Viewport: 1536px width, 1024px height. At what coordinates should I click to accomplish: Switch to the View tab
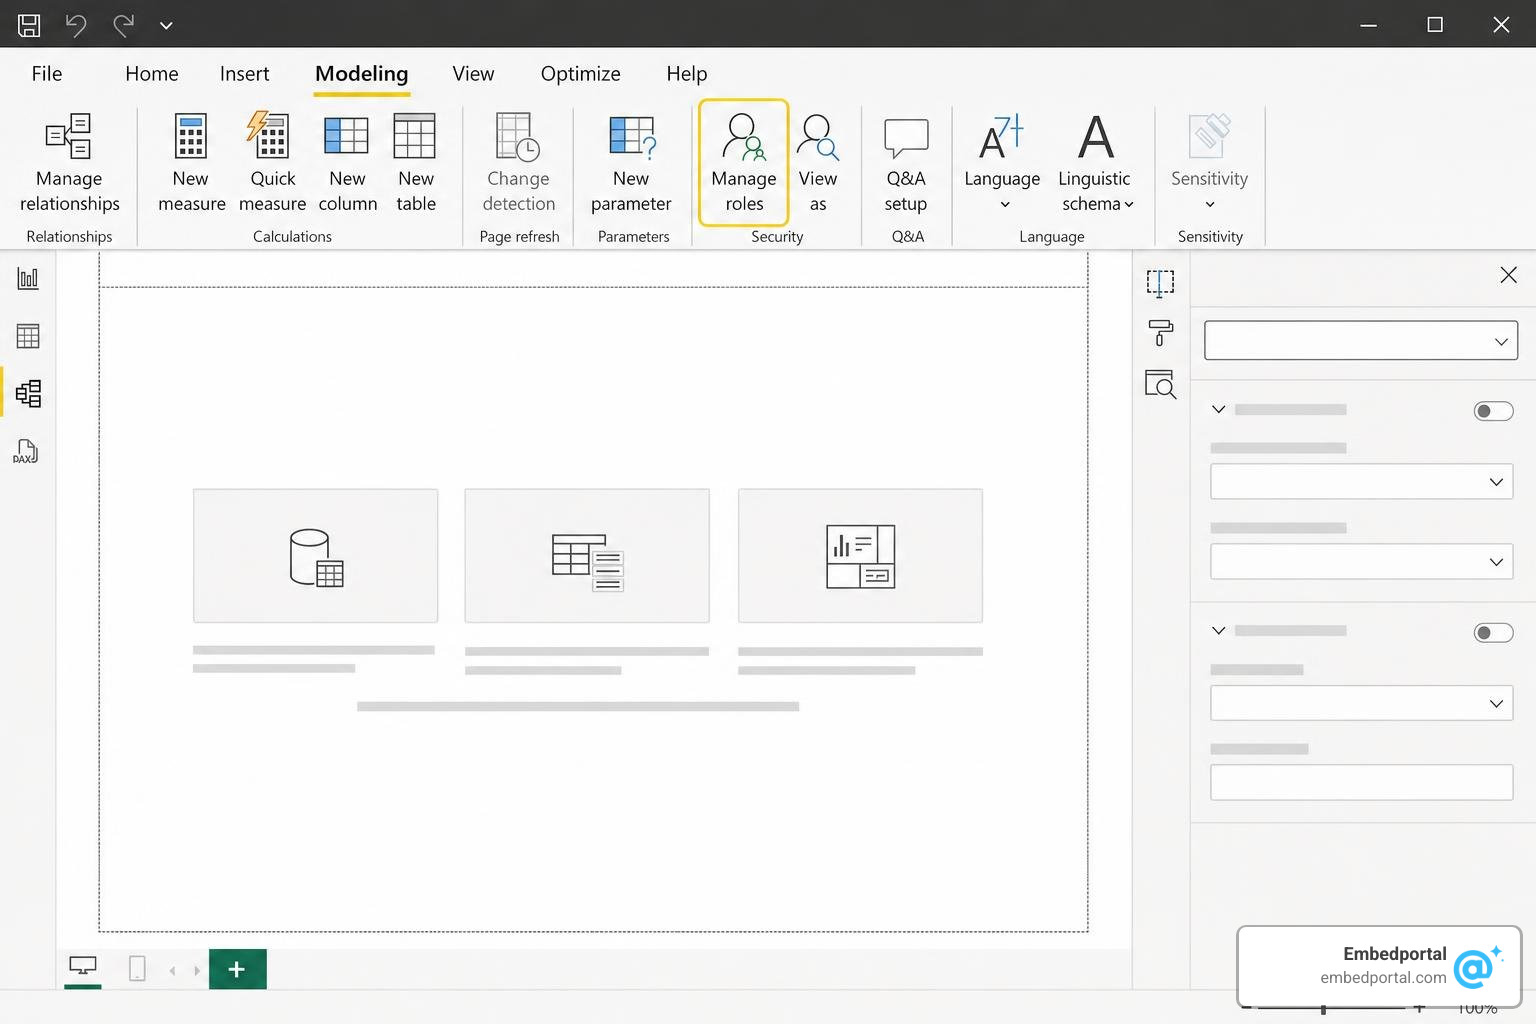[473, 74]
